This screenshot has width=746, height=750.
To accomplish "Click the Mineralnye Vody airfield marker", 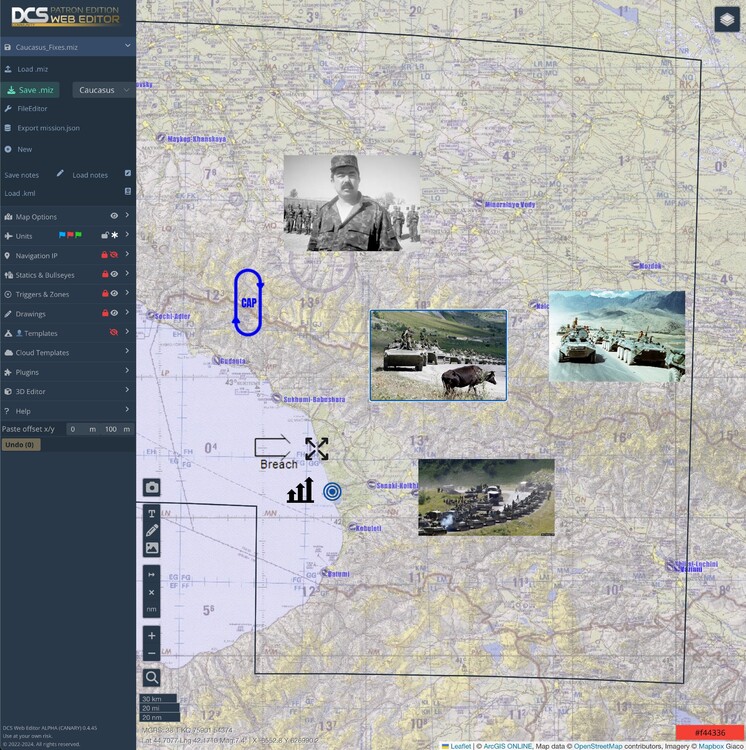I will coord(479,204).
